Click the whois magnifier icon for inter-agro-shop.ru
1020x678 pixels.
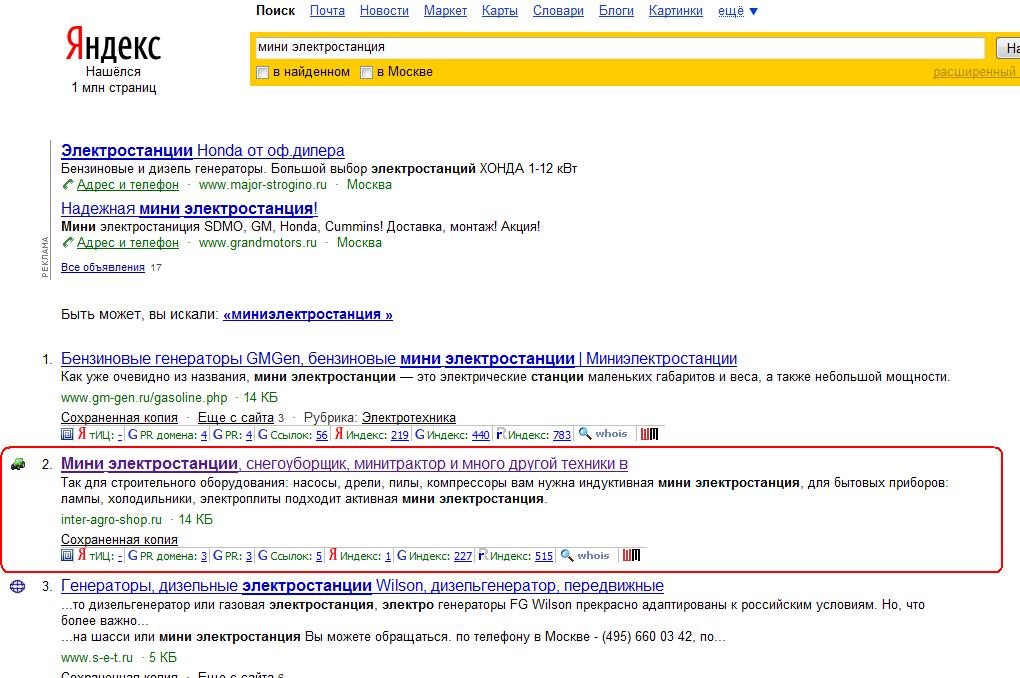tap(567, 555)
